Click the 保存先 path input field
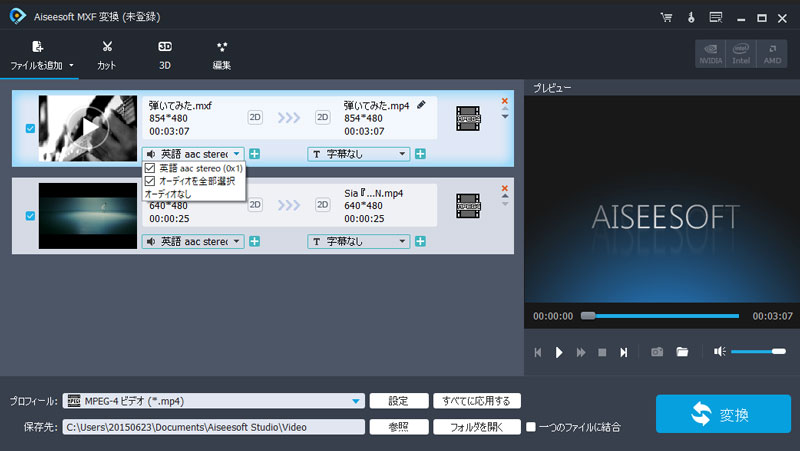This screenshot has height=451, width=800. click(214, 427)
